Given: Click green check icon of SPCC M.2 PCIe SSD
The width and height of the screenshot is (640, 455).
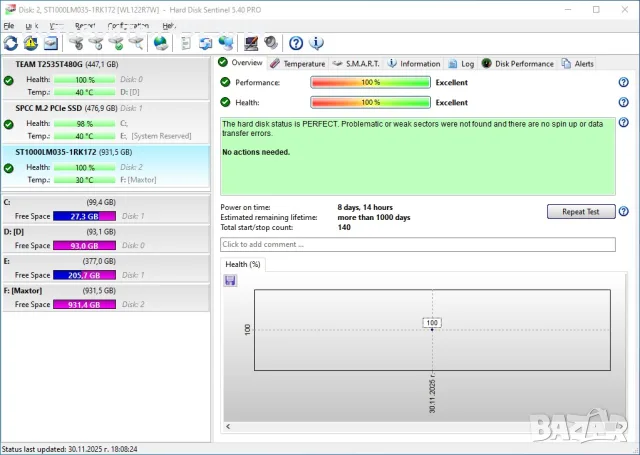Looking at the screenshot, I should click(x=9, y=124).
